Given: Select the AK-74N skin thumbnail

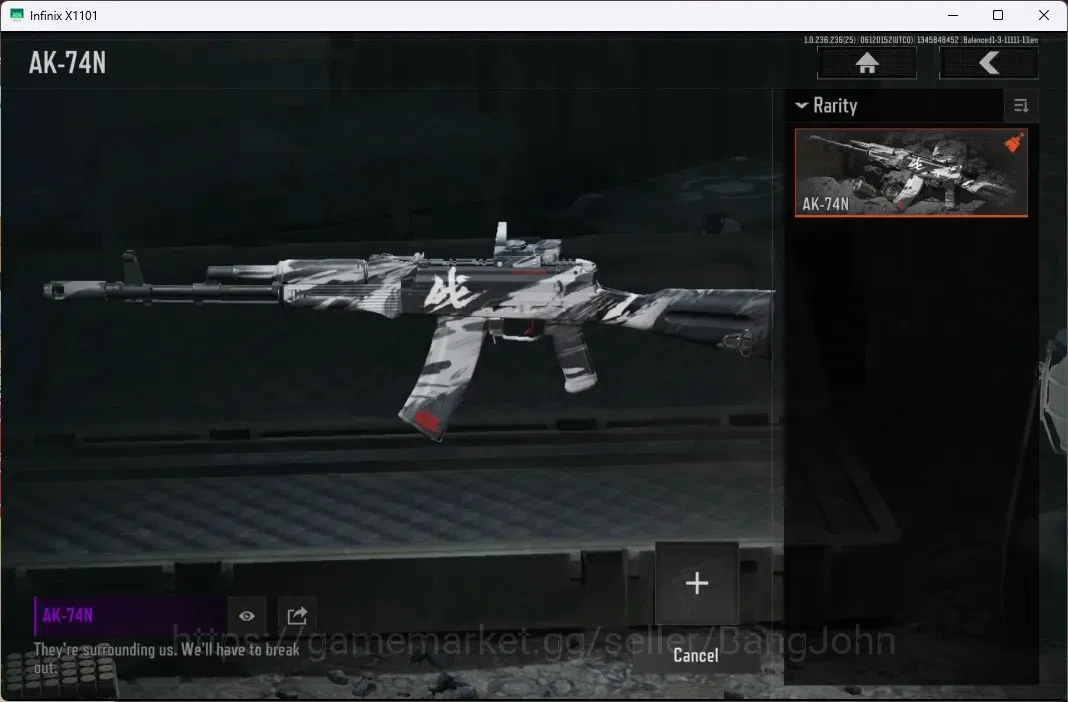Looking at the screenshot, I should tap(911, 172).
